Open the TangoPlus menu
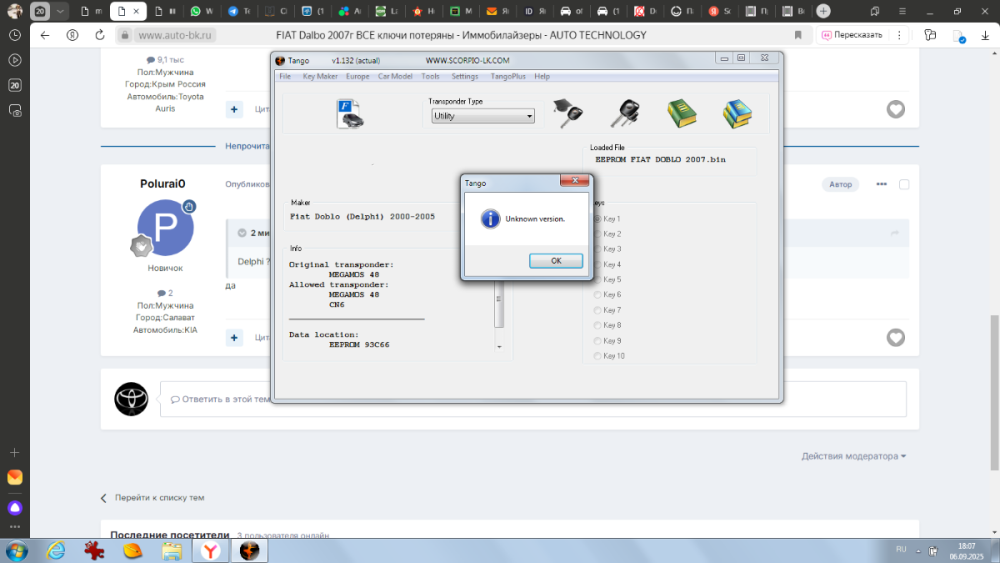The width and height of the screenshot is (1000, 563). [508, 77]
